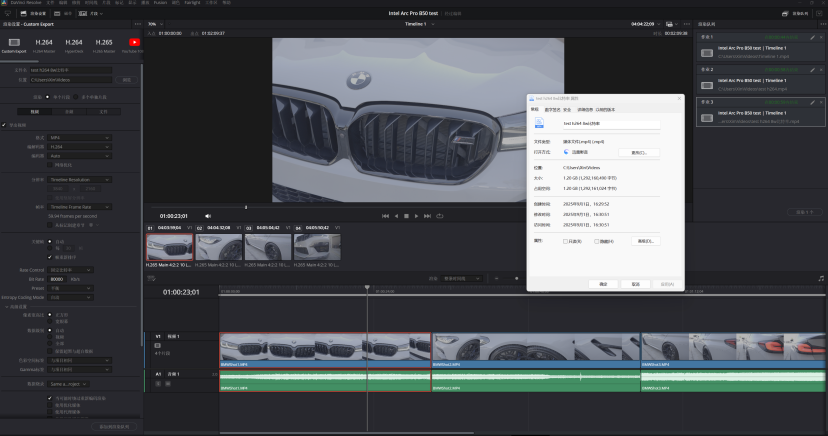The width and height of the screenshot is (828, 436).
Task: Enable the read-only attribute checkbox
Action: (x=566, y=241)
